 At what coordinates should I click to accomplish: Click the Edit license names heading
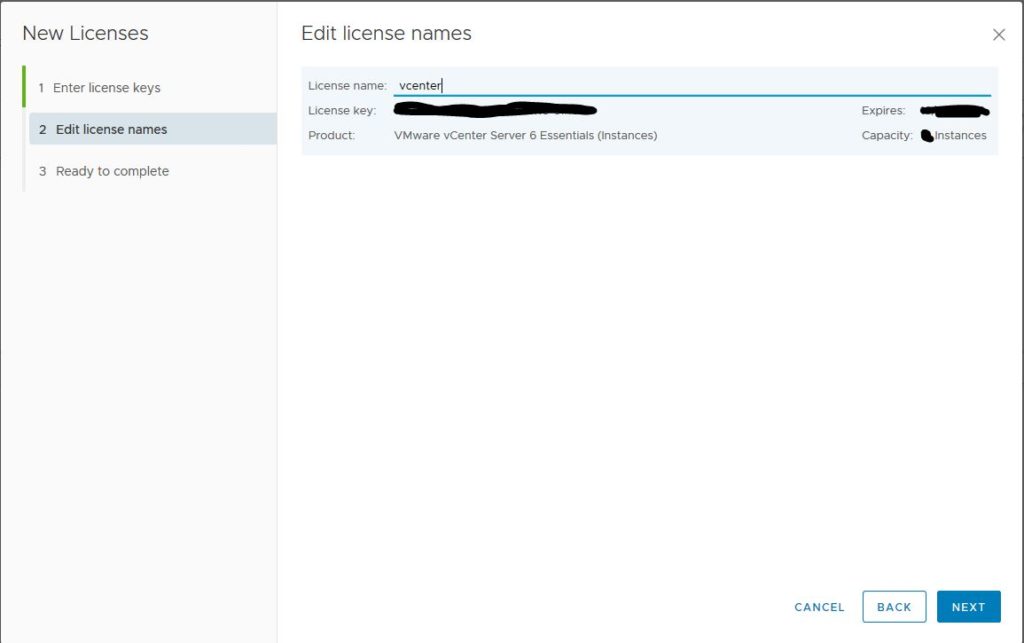point(386,33)
